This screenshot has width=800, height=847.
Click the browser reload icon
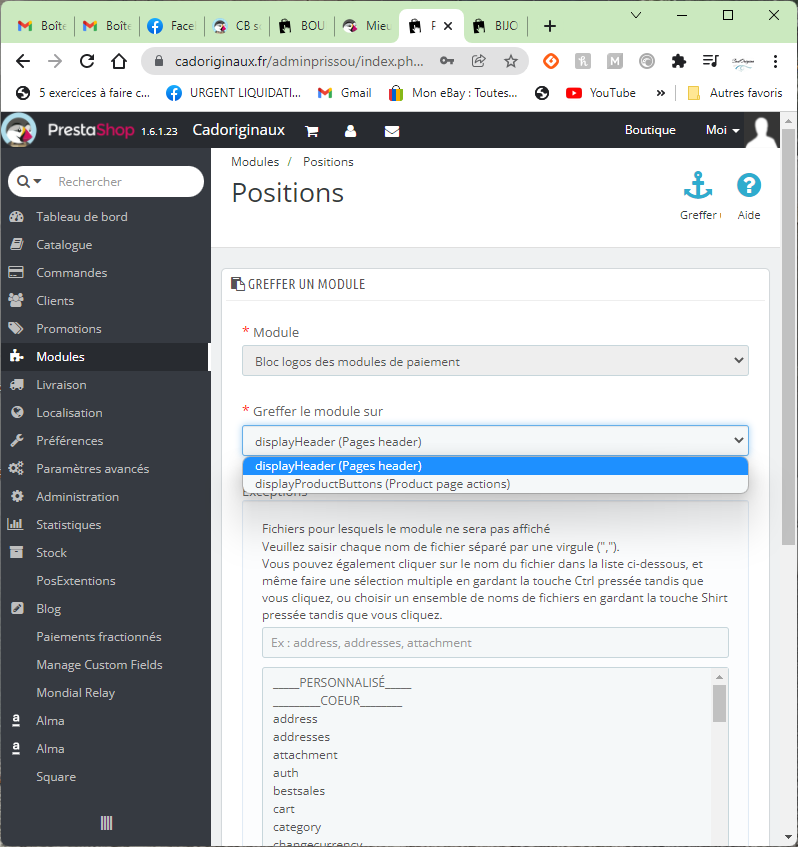point(87,61)
